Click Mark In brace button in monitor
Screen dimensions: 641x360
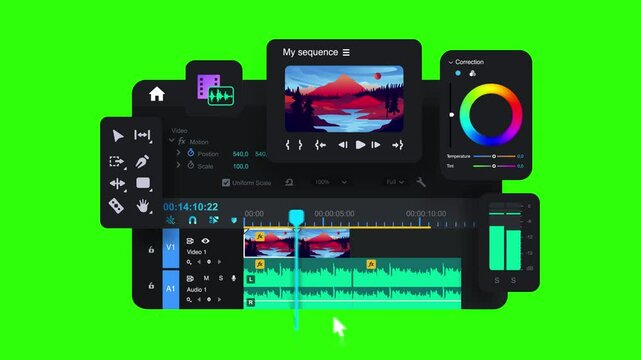[287, 145]
